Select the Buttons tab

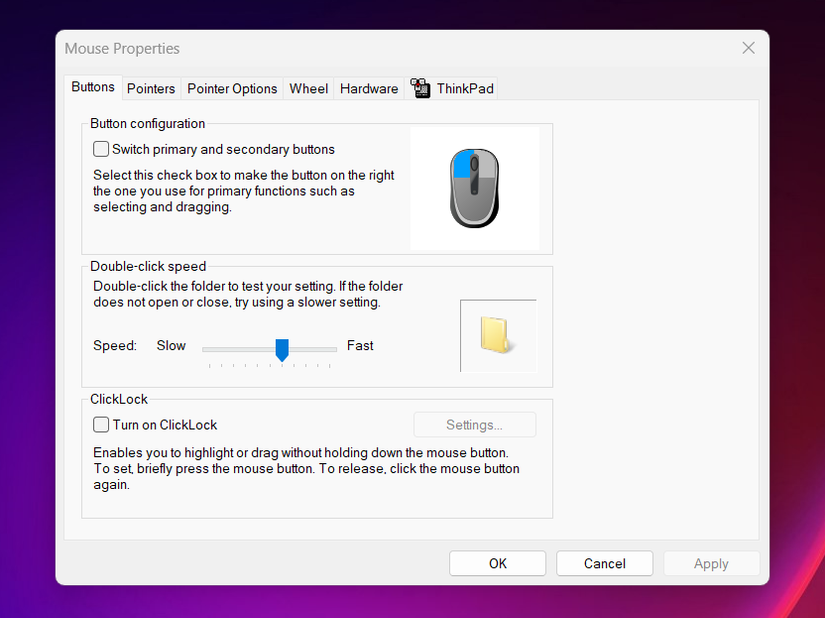[92, 87]
